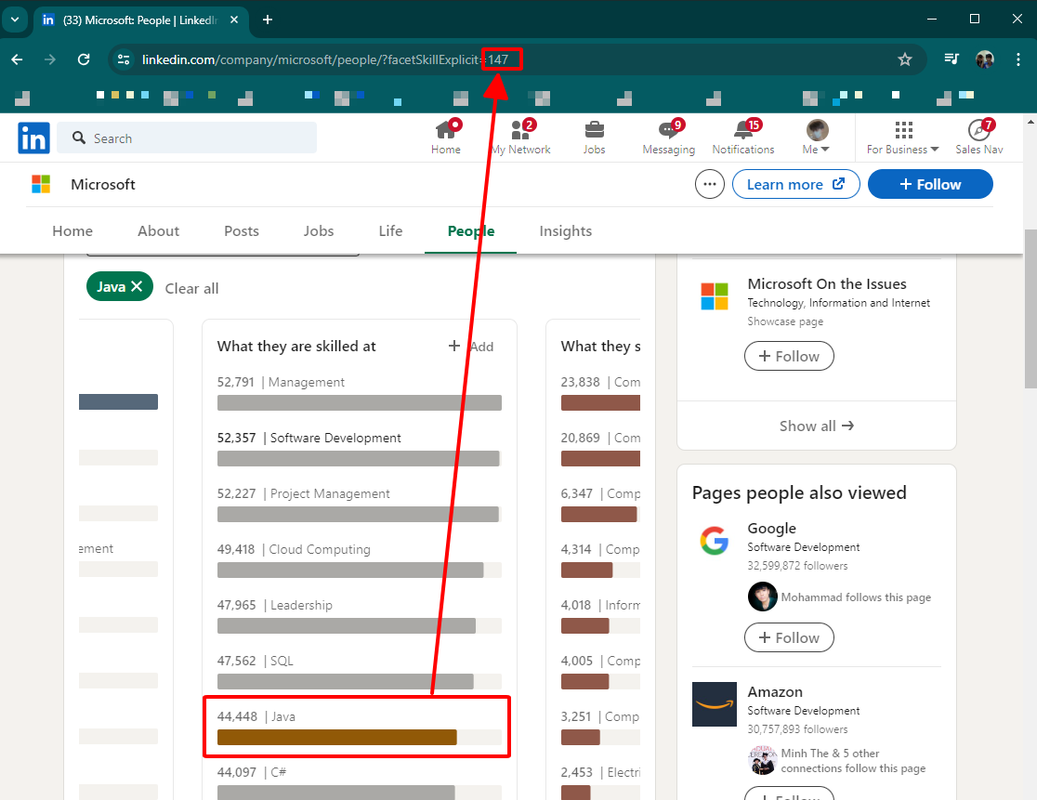
Task: Click 23,838 row in right skills card
Action: click(601, 393)
